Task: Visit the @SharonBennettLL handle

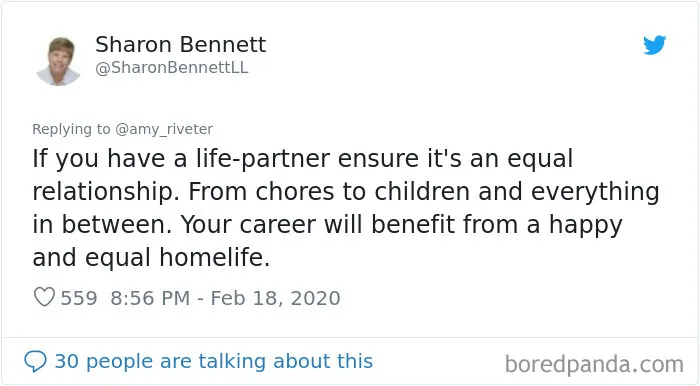Action: tap(172, 68)
